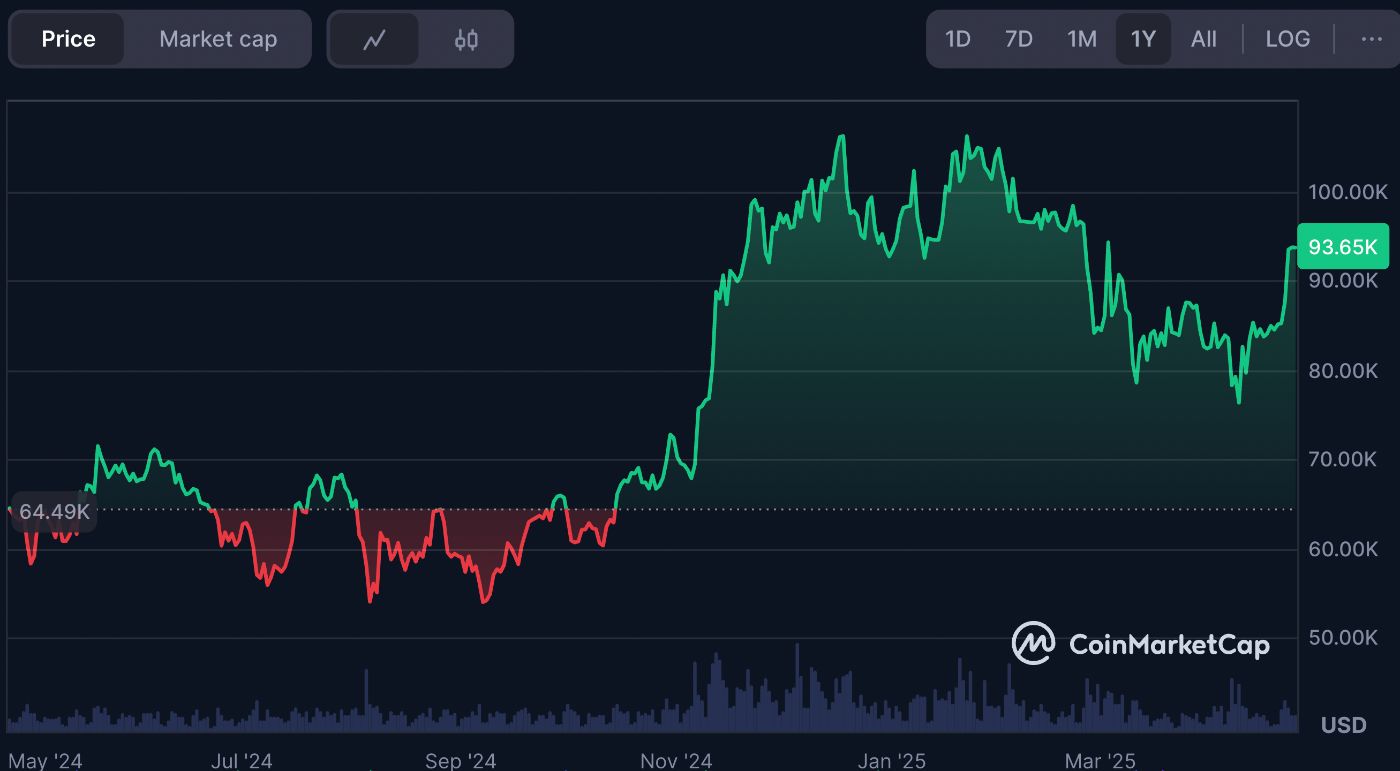The height and width of the screenshot is (771, 1400).
Task: Switch to the Market cap tab
Action: (217, 39)
